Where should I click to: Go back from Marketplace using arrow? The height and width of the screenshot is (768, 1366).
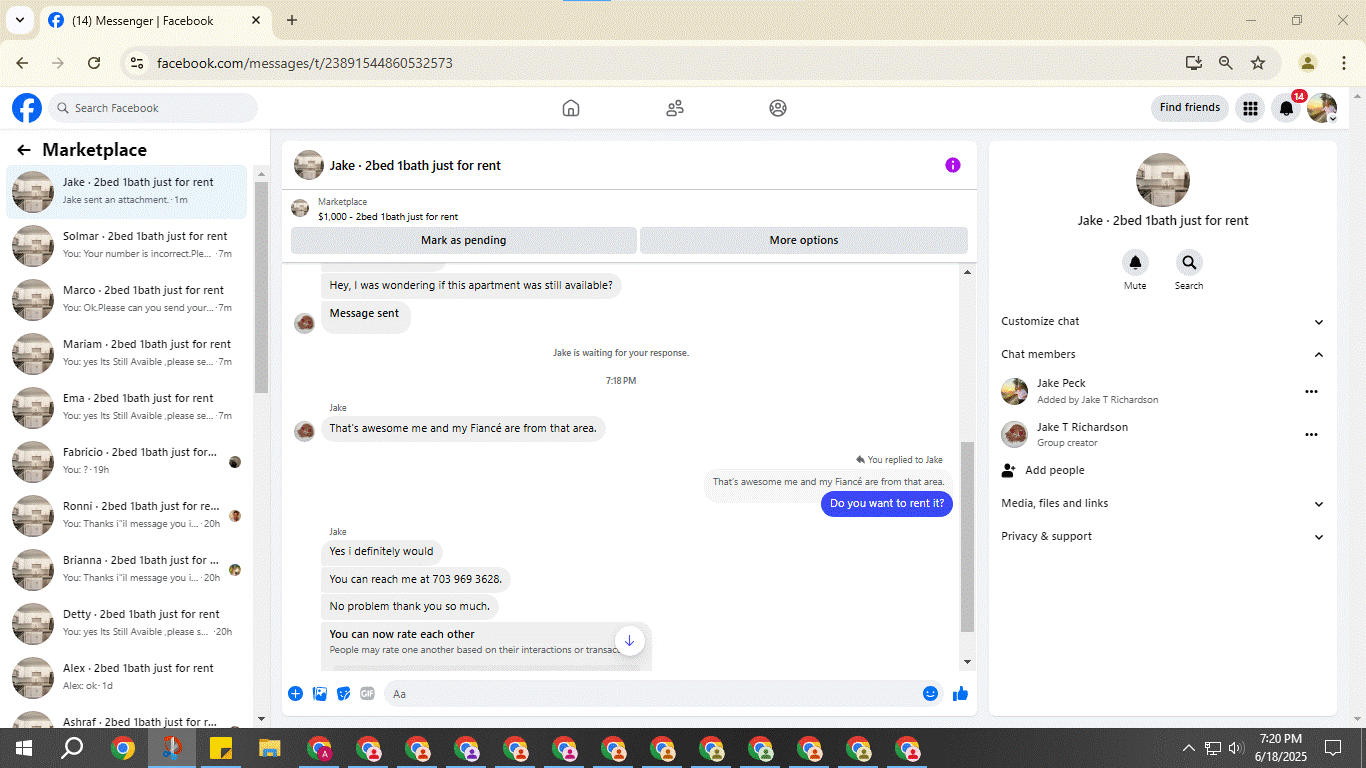[24, 150]
